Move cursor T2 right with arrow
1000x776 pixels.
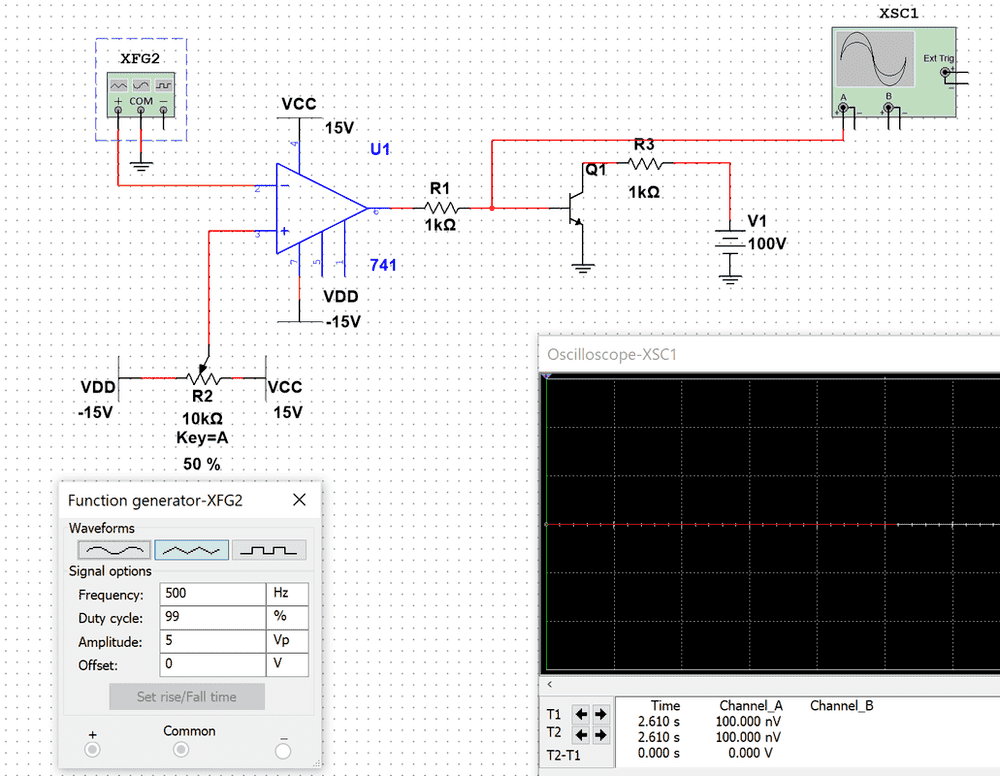(x=600, y=734)
